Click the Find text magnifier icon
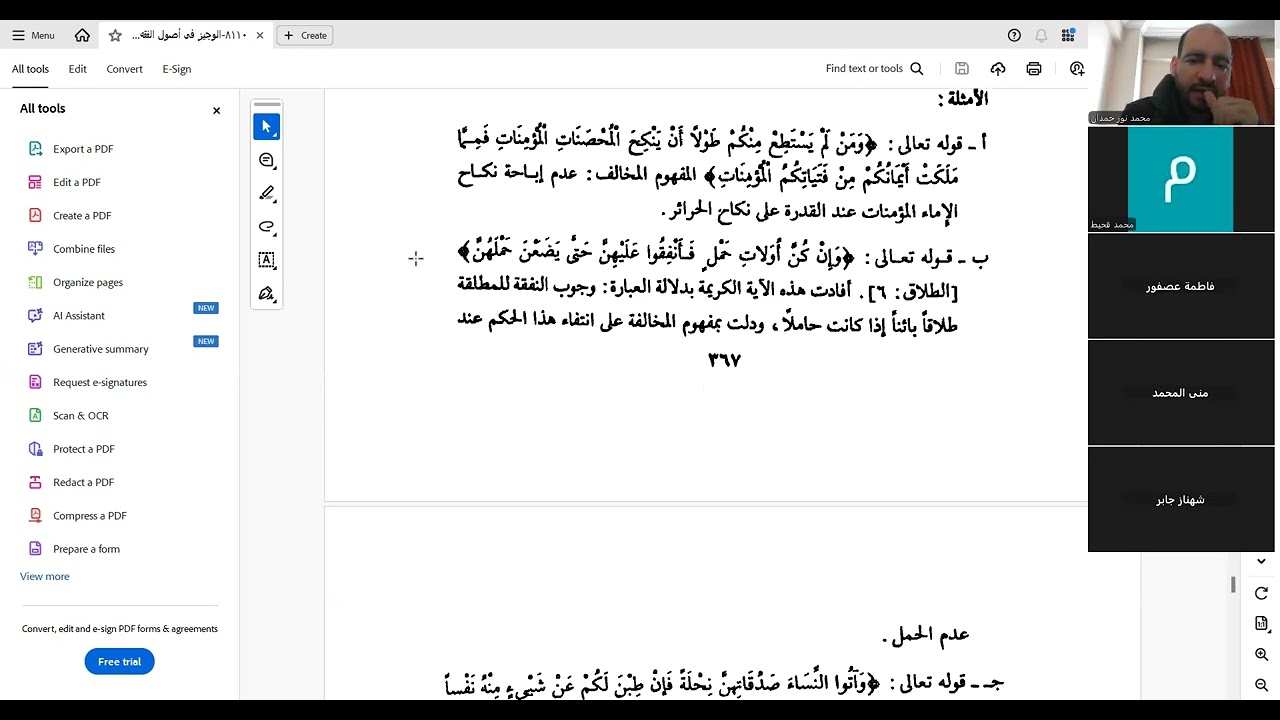The width and height of the screenshot is (1280, 720). point(916,69)
